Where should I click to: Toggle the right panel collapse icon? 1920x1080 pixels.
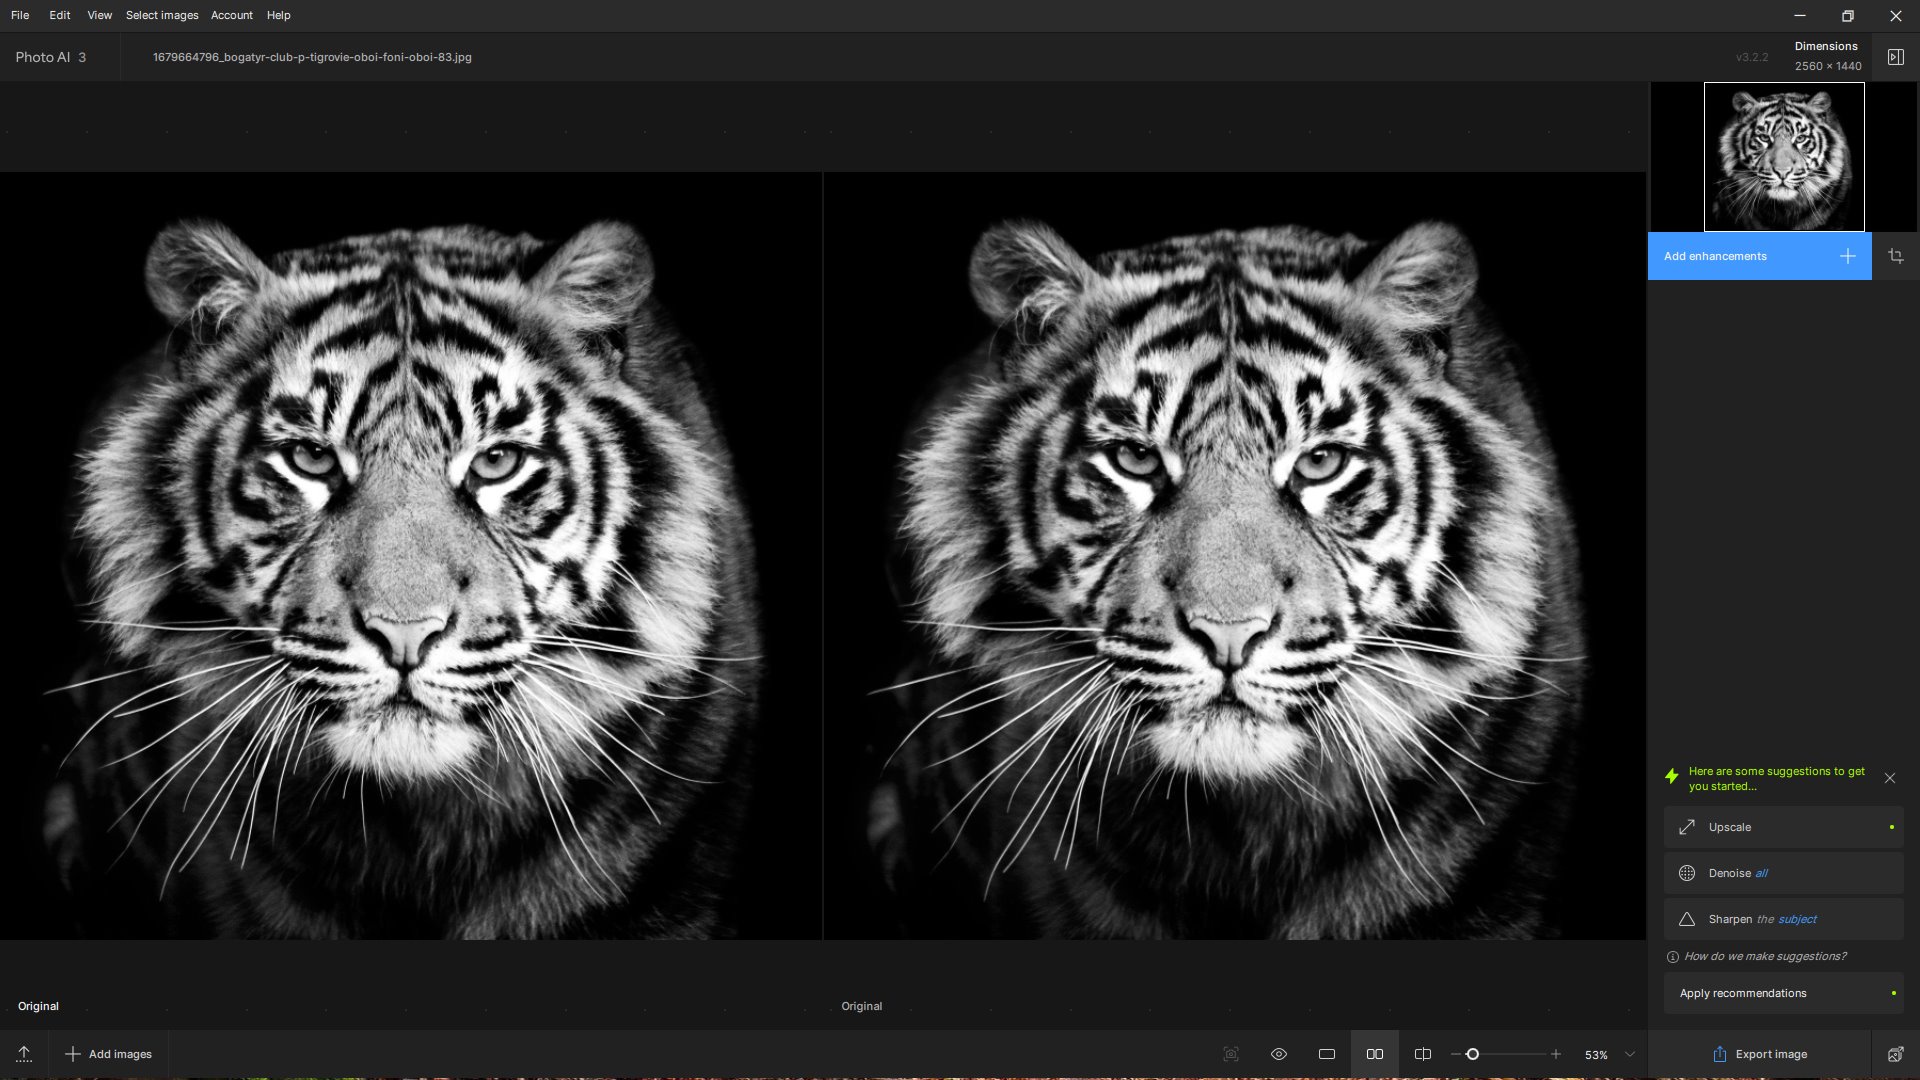point(1895,57)
